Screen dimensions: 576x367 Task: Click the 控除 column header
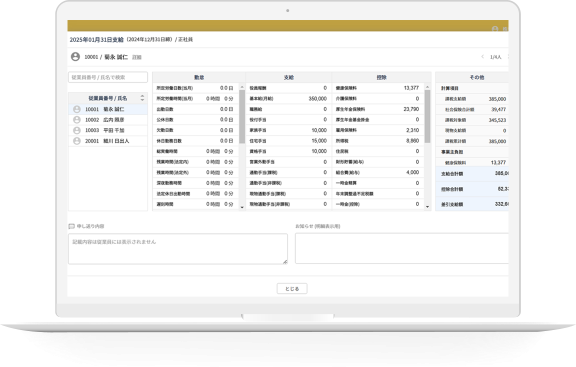(x=381, y=77)
